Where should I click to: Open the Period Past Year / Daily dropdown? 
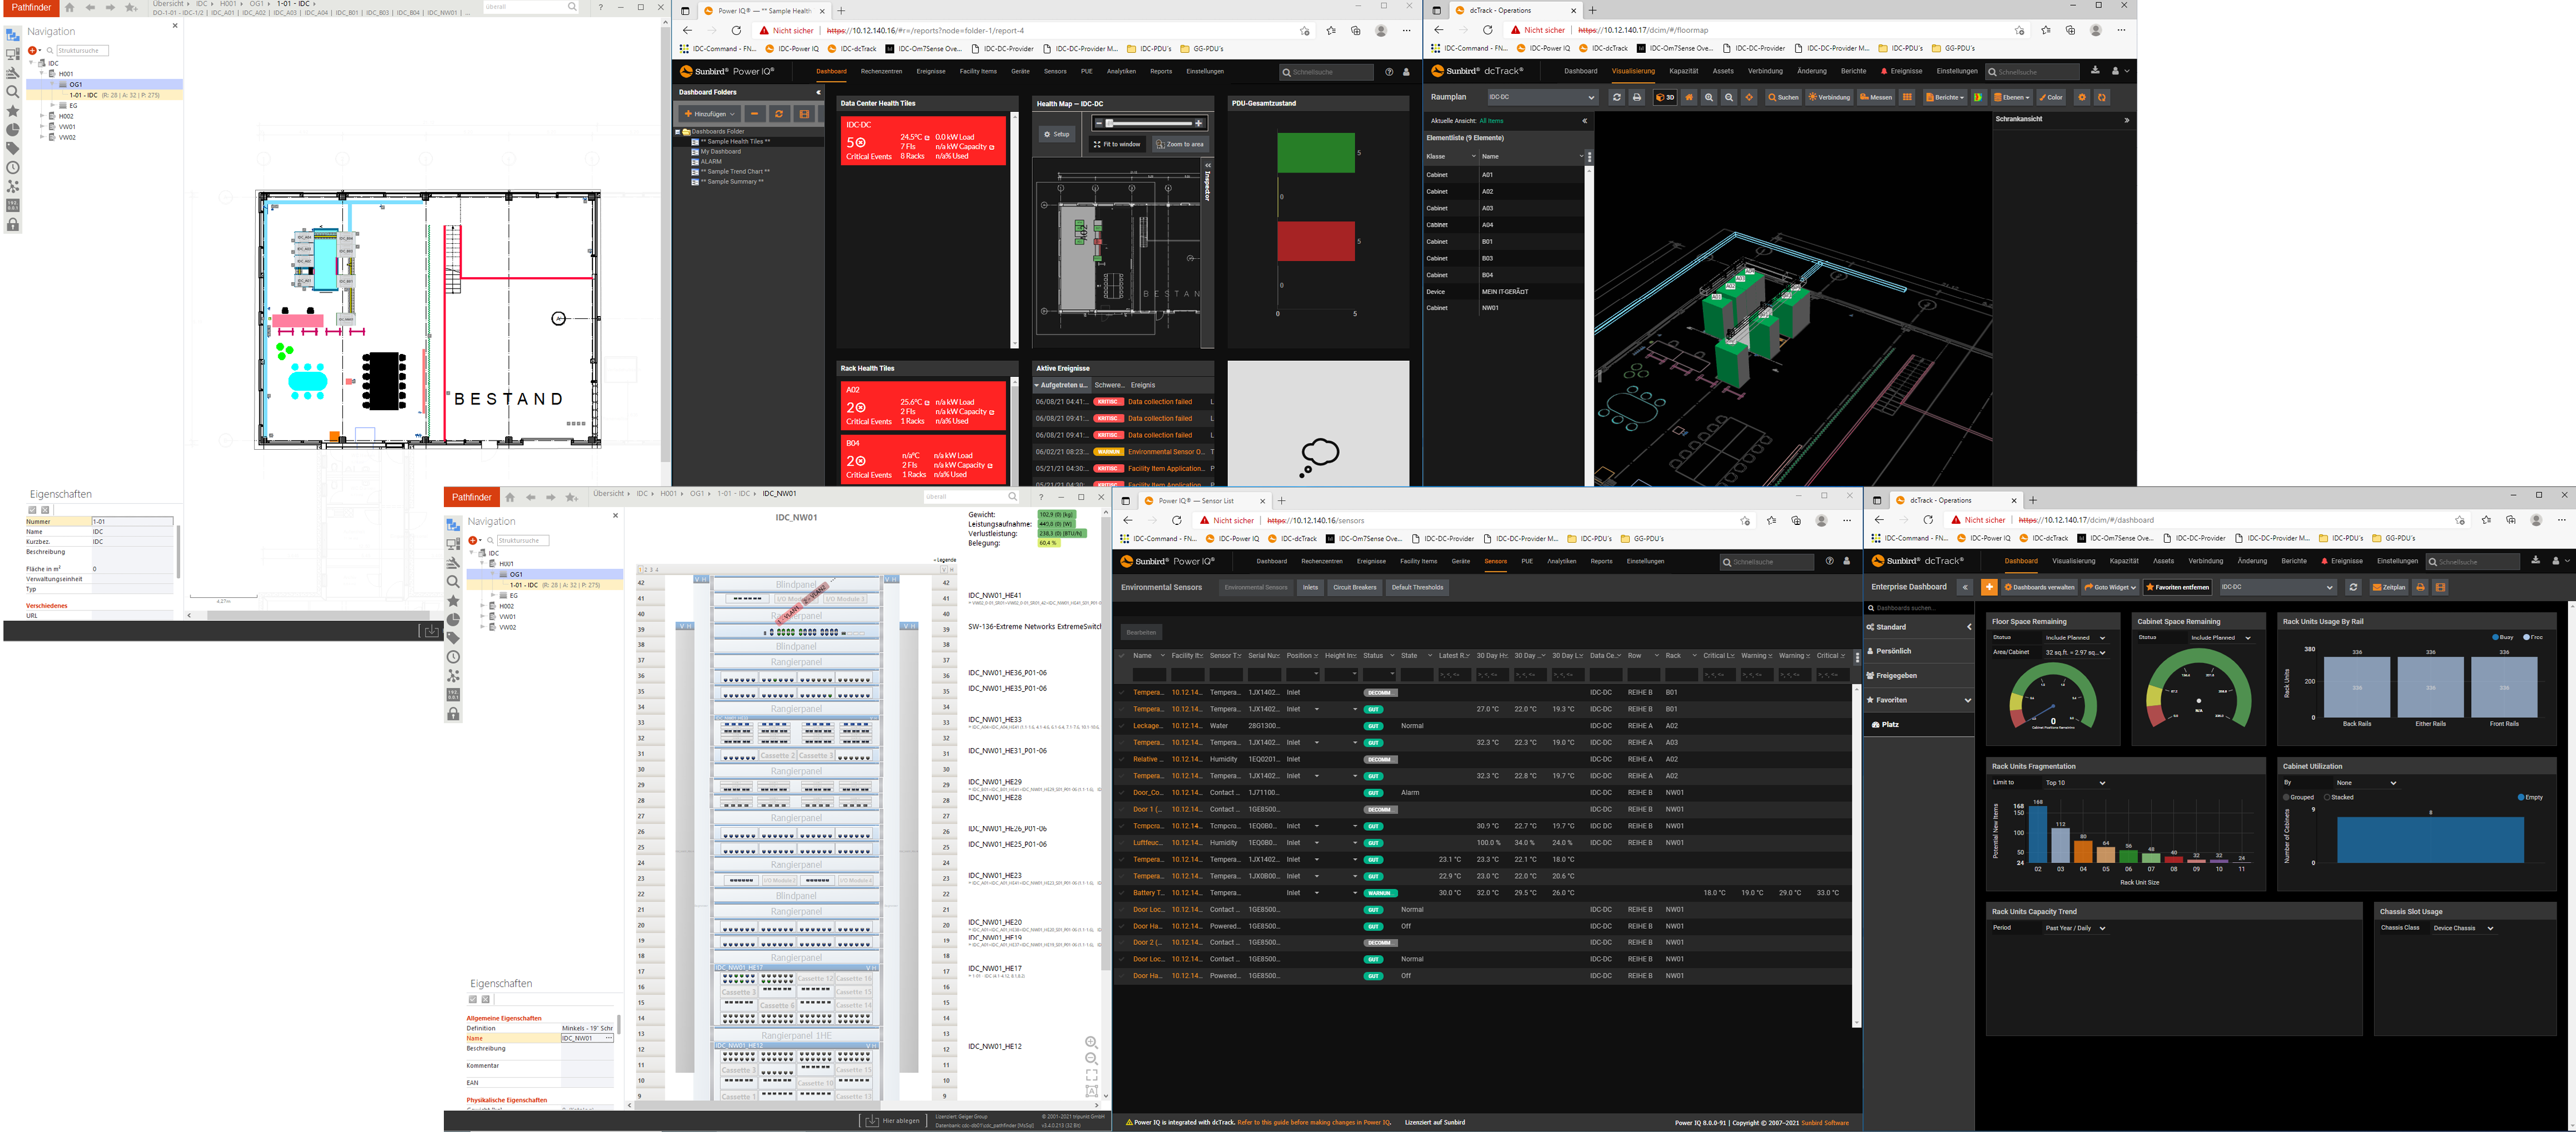click(x=2076, y=928)
